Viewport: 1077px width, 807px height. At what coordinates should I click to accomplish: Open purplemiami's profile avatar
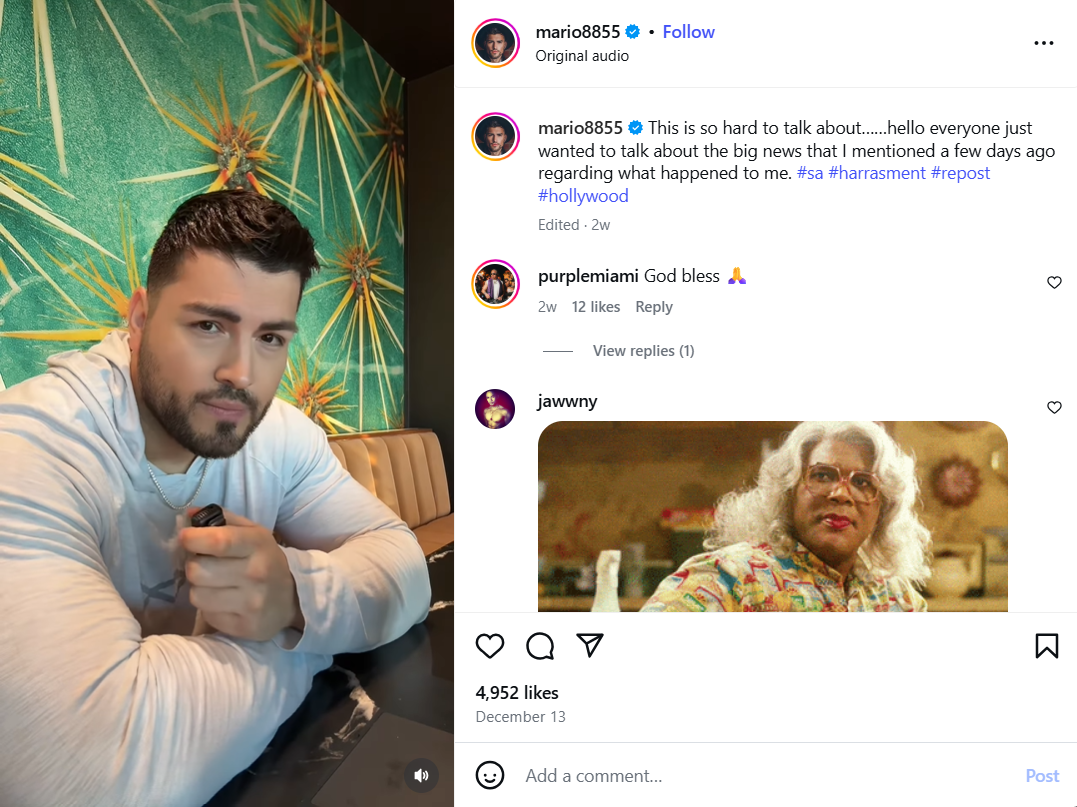[x=495, y=285]
